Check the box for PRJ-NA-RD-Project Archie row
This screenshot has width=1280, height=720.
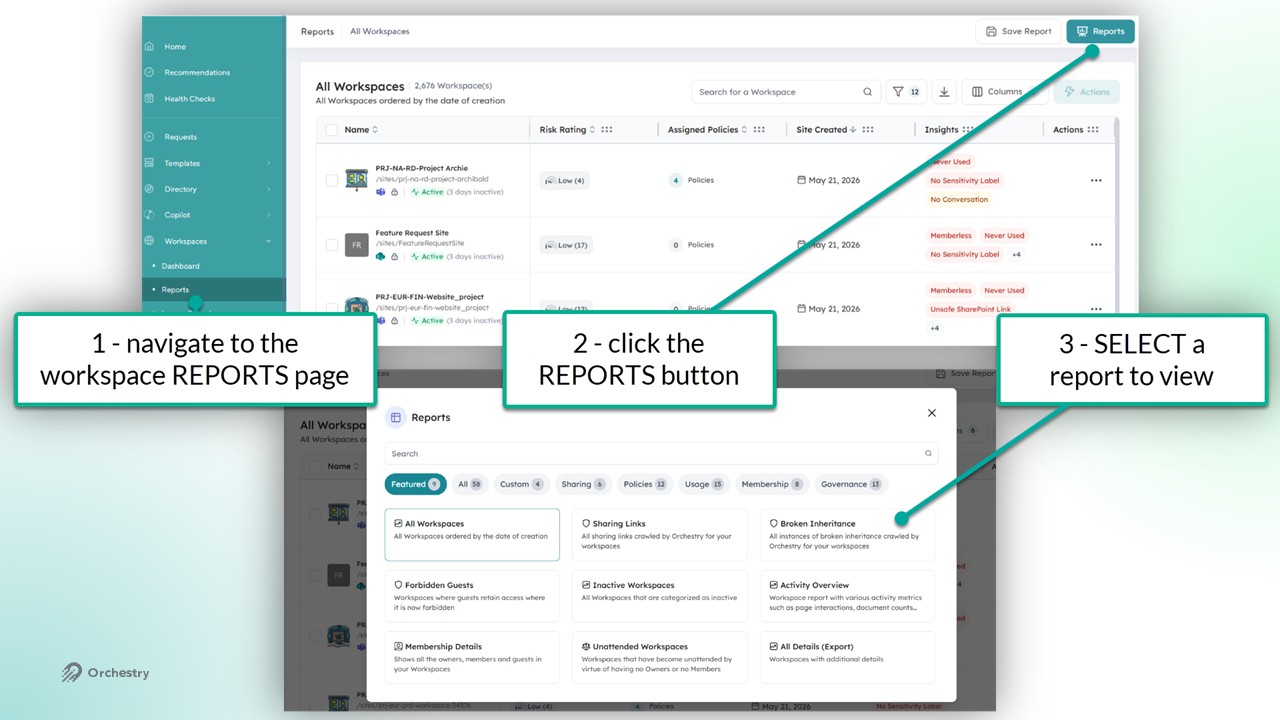[x=332, y=181]
